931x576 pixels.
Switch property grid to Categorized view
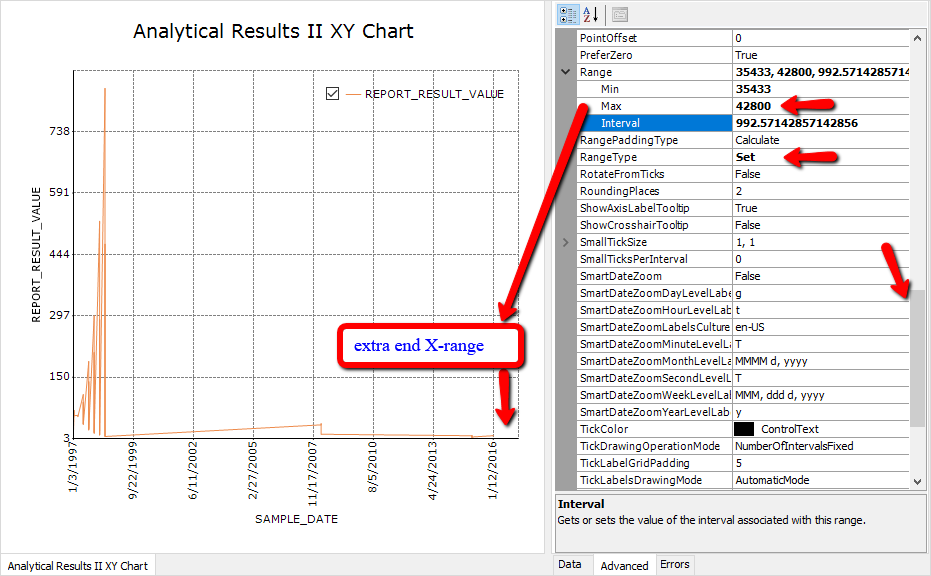click(569, 14)
